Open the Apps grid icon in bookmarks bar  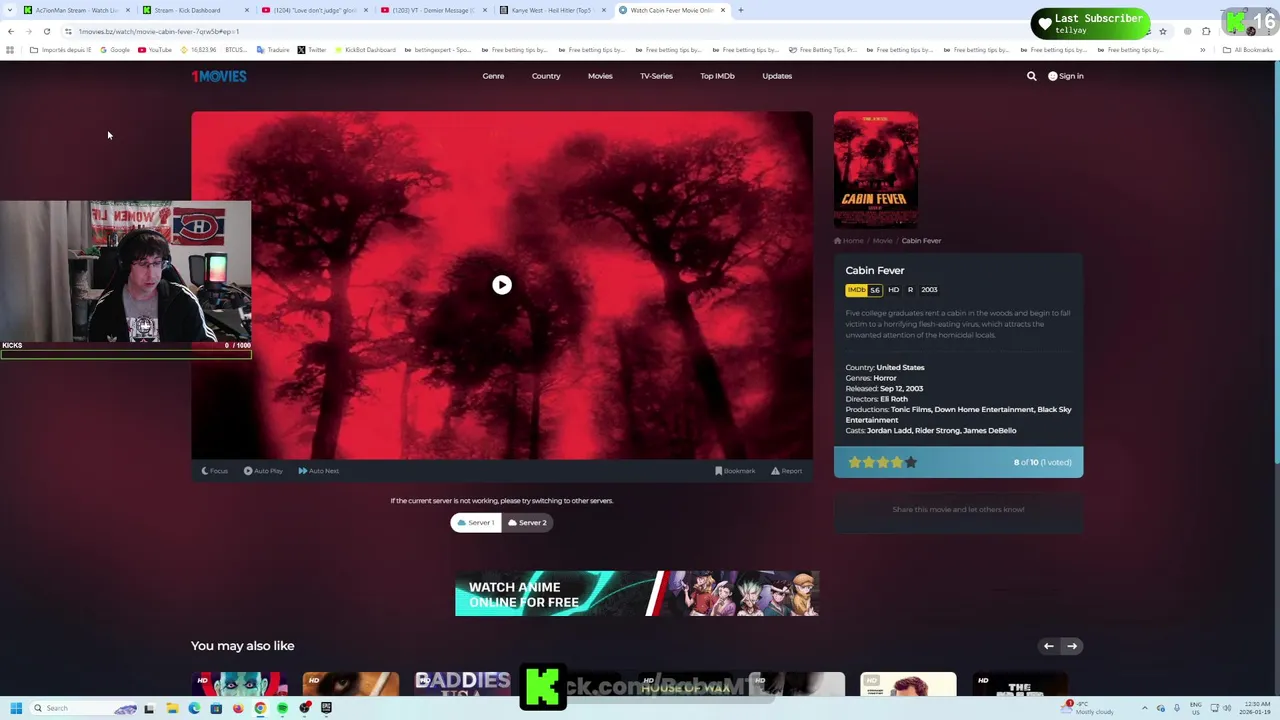tap(10, 50)
